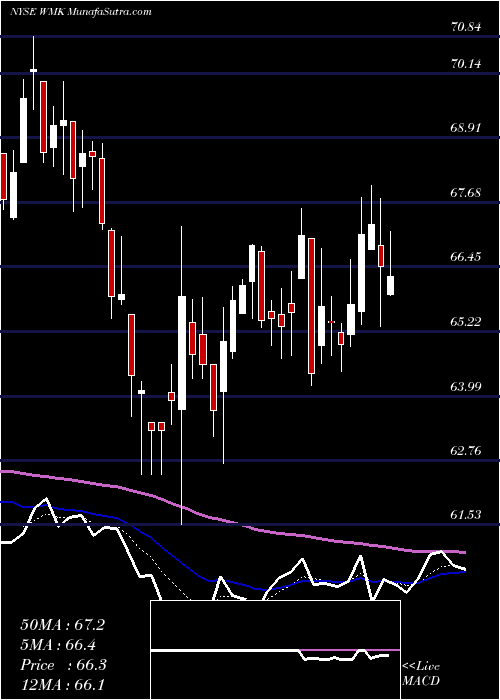Click the Live MACD label
This screenshot has height=700, width=500.
point(421,674)
